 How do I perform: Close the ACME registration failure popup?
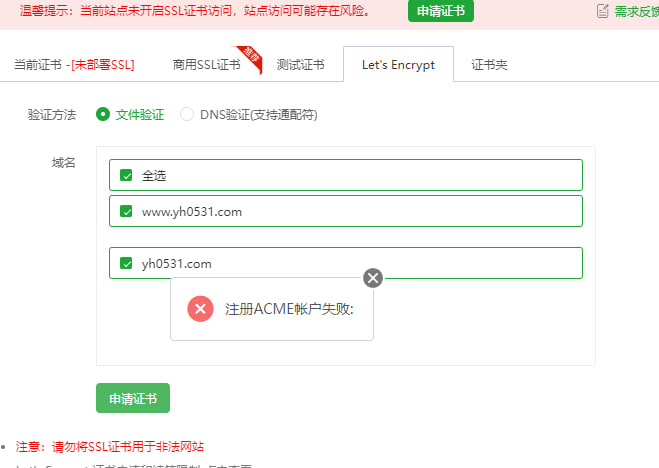(373, 278)
